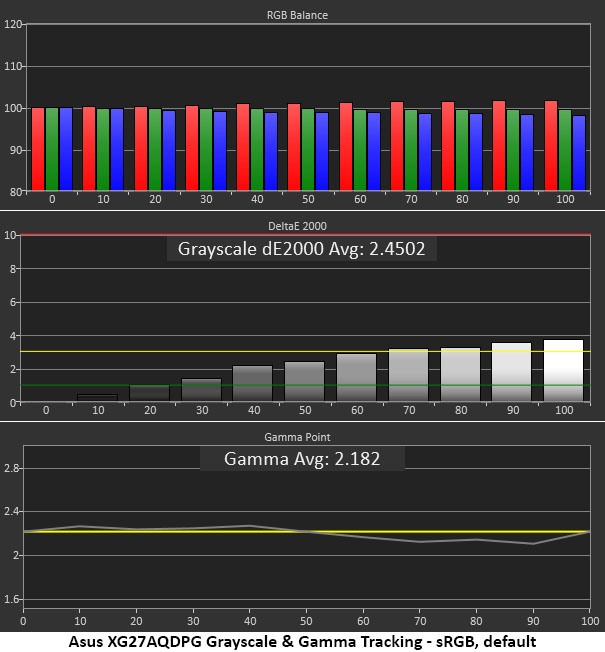Click the "90" y-axis label in RGB Balance
605x652 pixels.
16,150
